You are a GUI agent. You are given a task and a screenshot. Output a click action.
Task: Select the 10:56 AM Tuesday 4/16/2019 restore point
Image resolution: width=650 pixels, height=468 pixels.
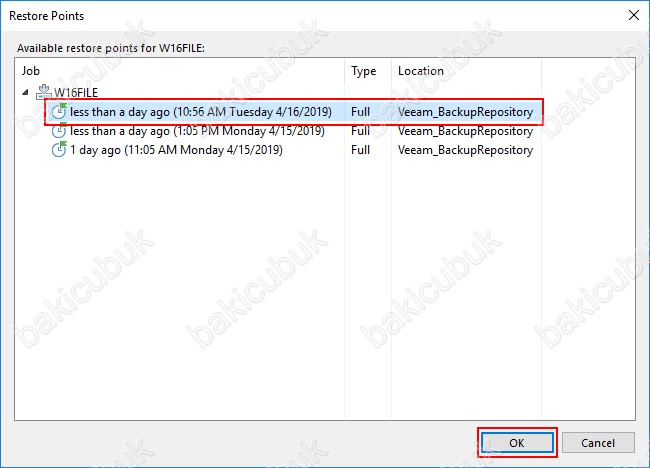click(200, 112)
